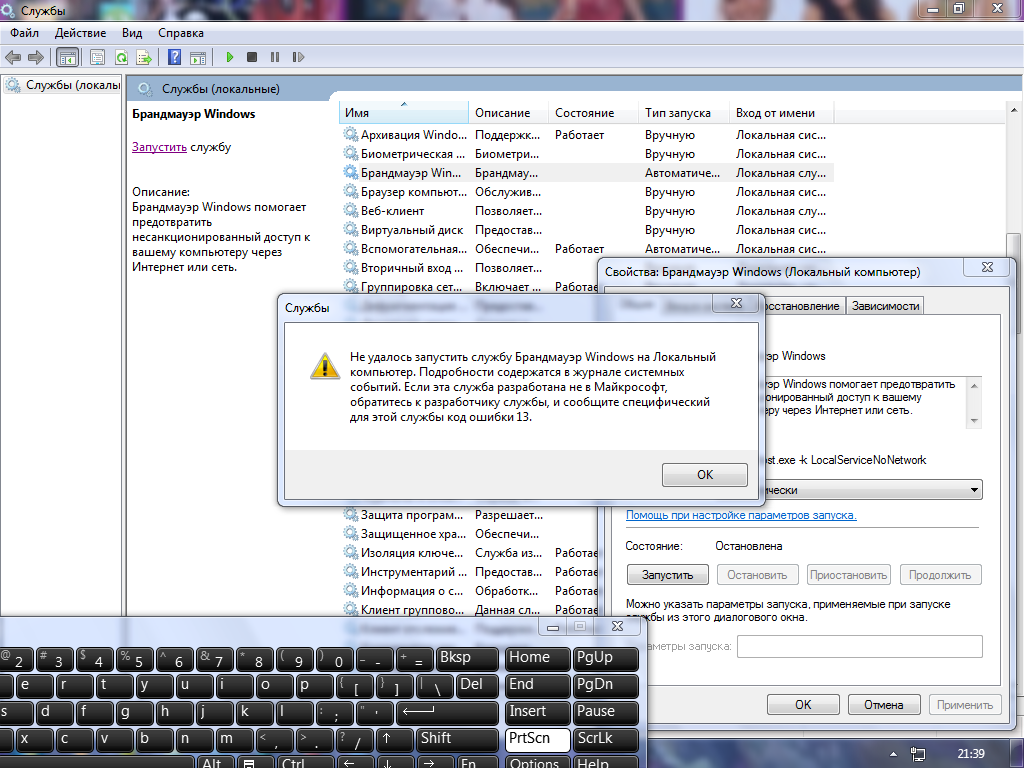Click Отмена in the properties dialog

(x=884, y=705)
